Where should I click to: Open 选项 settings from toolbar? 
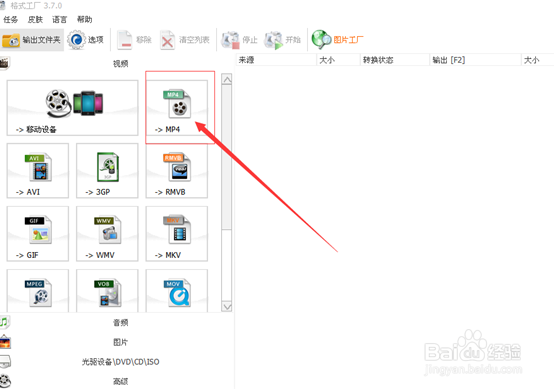point(86,40)
